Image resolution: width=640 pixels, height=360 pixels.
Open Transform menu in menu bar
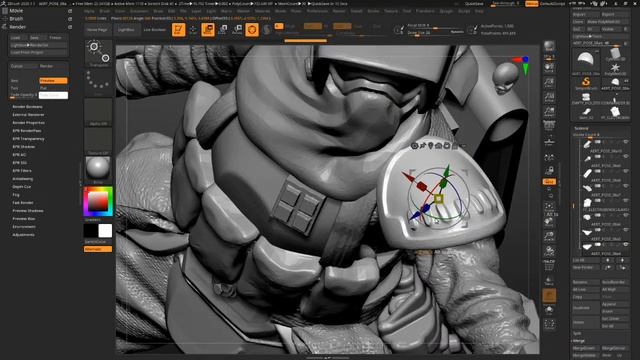tap(425, 11)
